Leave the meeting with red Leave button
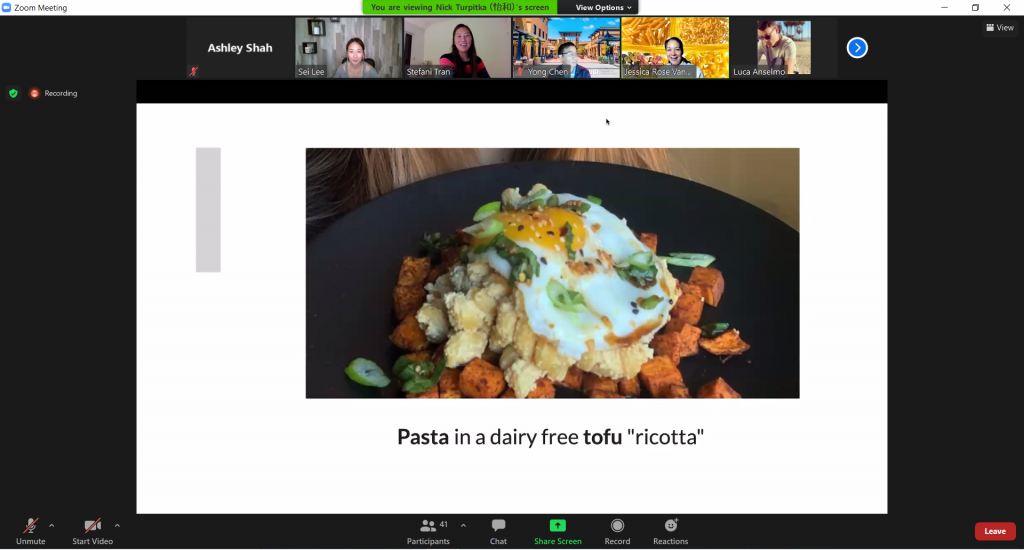The height and width of the screenshot is (550, 1024). (x=994, y=531)
